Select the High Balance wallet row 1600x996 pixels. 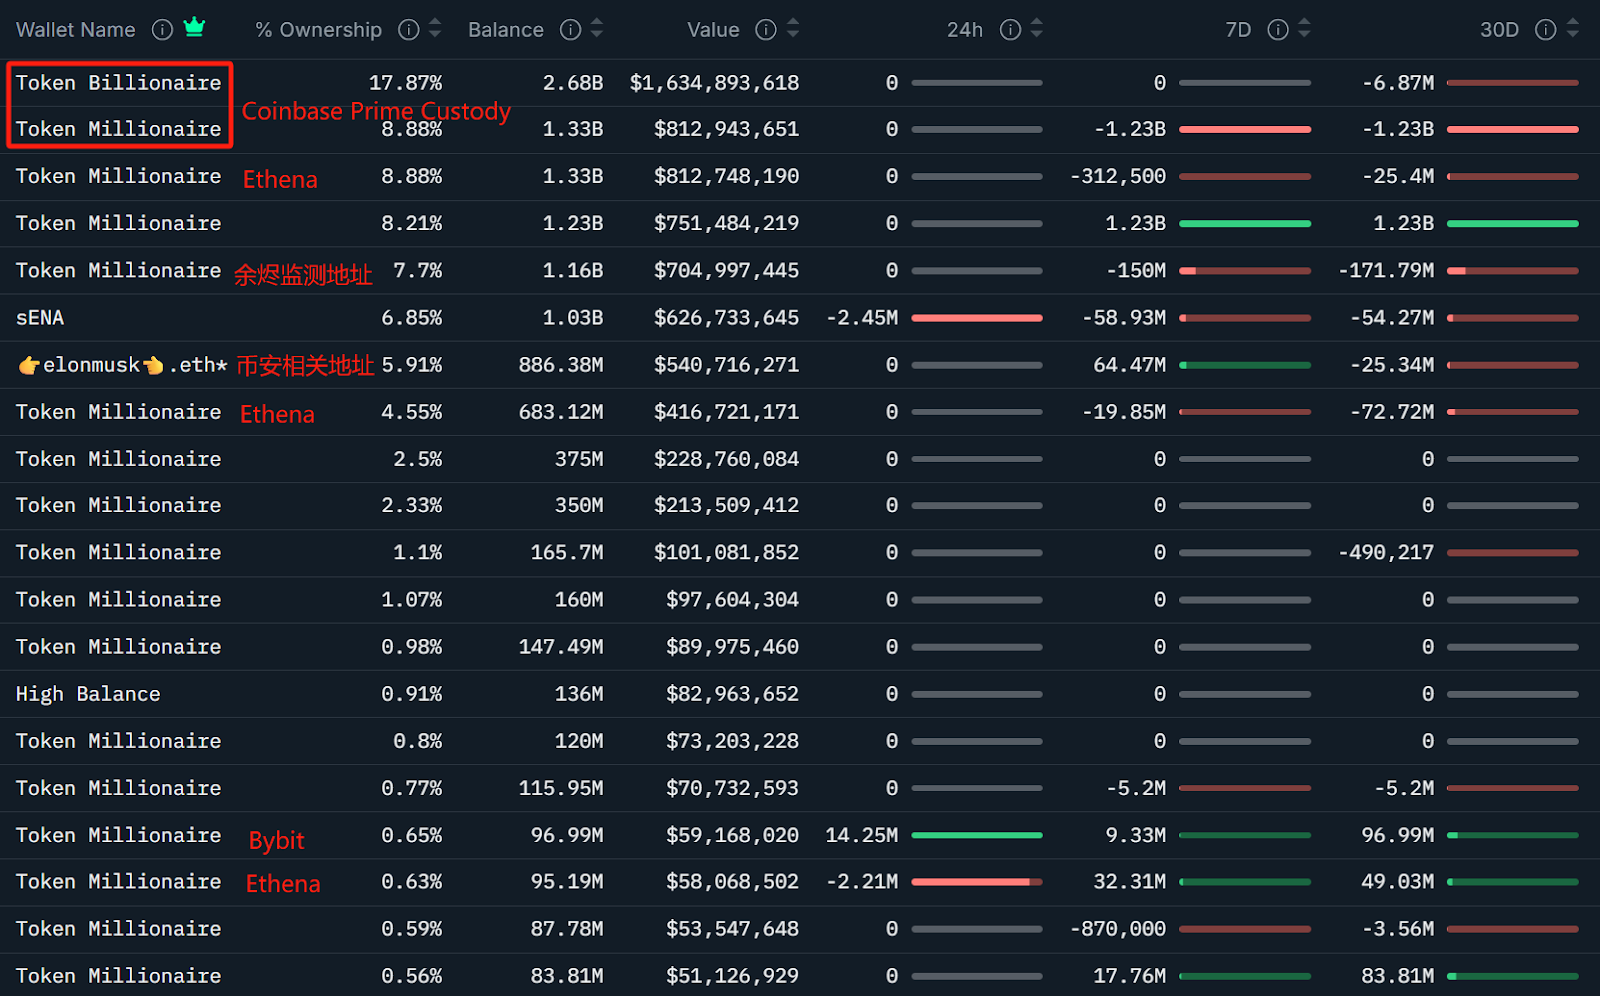[88, 694]
